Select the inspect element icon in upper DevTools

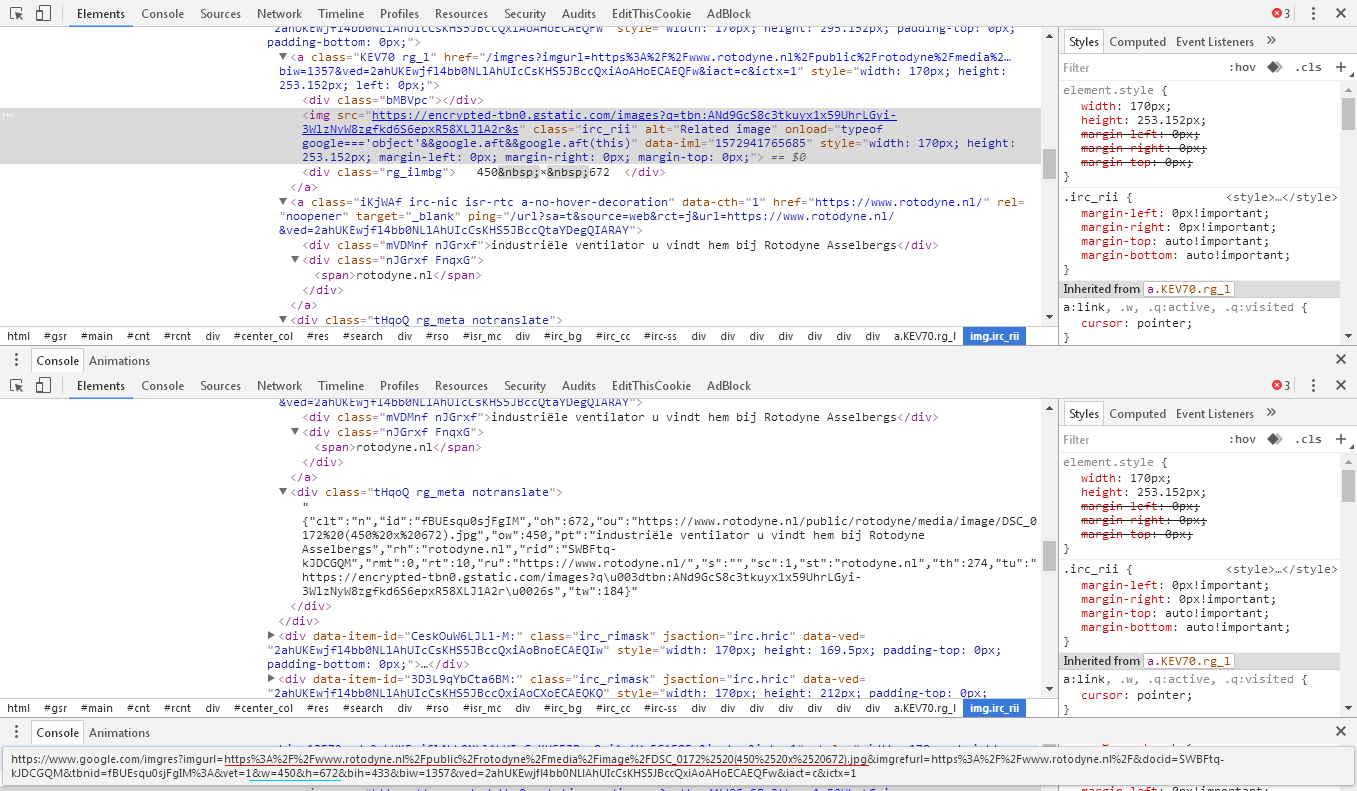click(17, 13)
